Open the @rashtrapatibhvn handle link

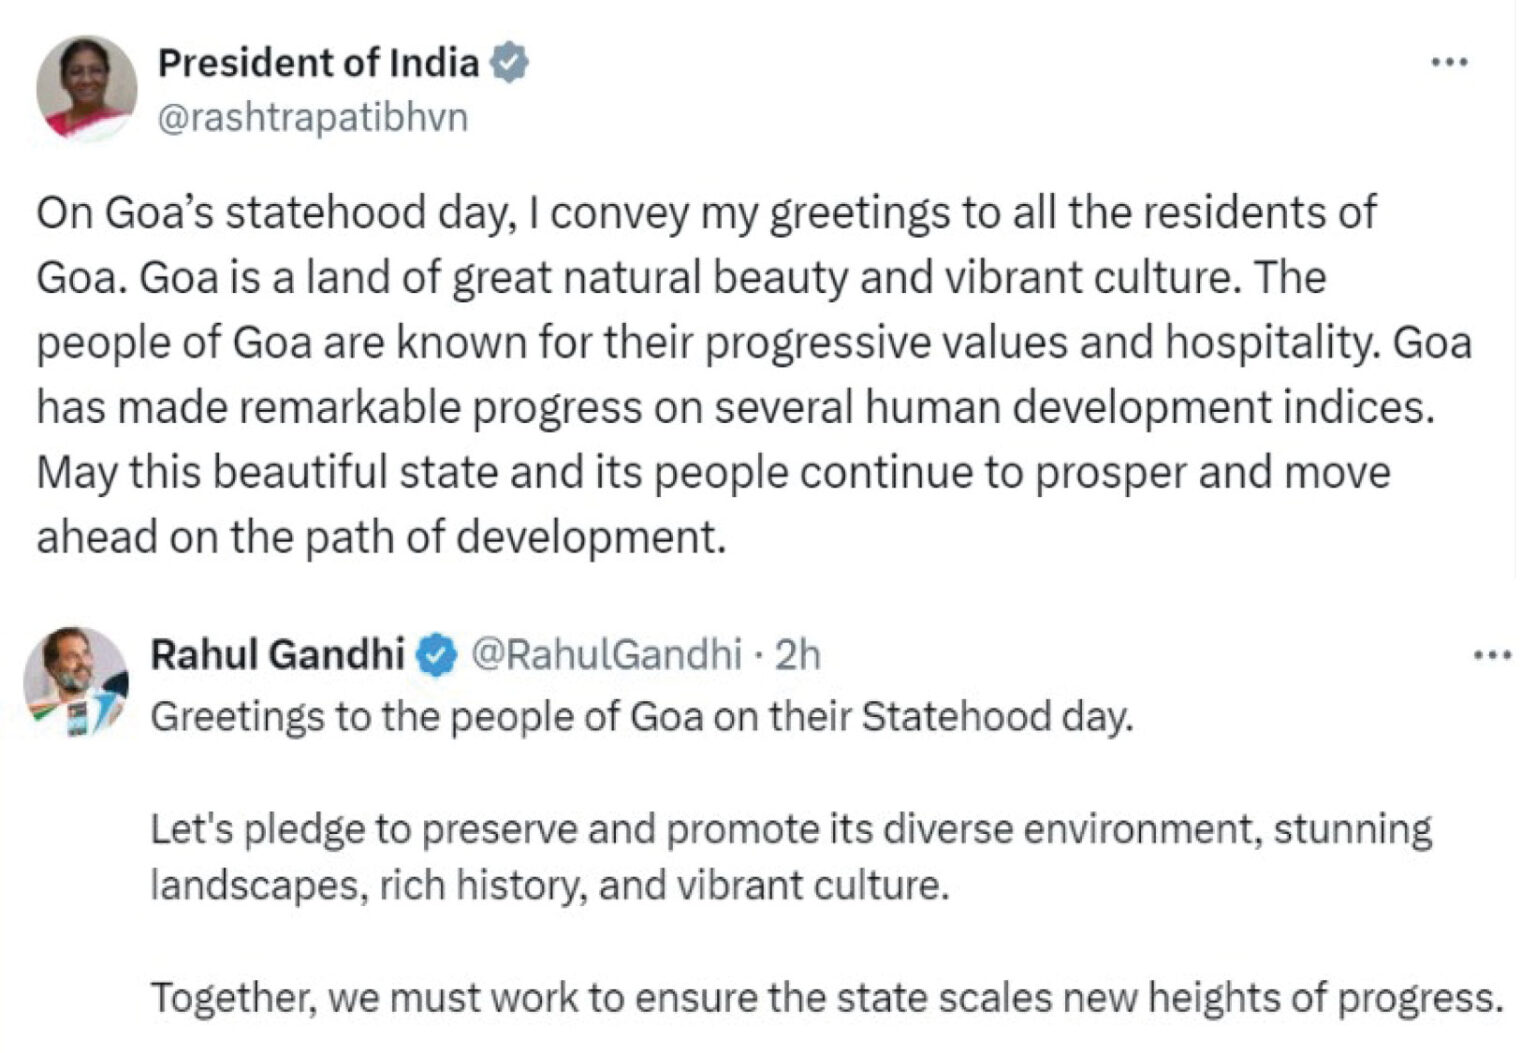tap(312, 117)
